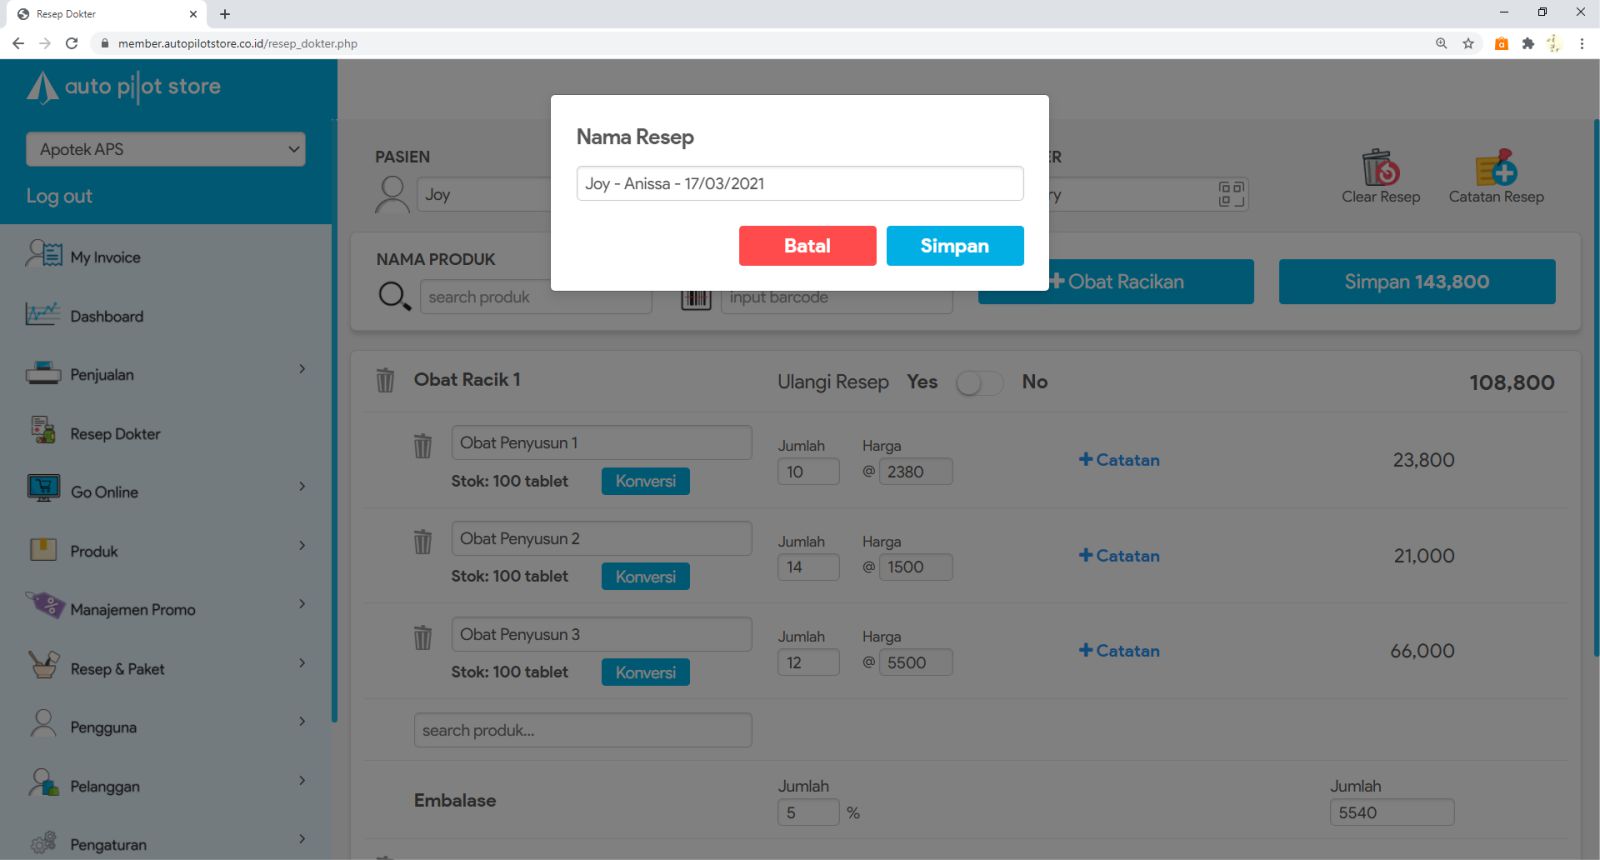This screenshot has height=860, width=1600.
Task: Bookmark this page with star icon
Action: [1468, 43]
